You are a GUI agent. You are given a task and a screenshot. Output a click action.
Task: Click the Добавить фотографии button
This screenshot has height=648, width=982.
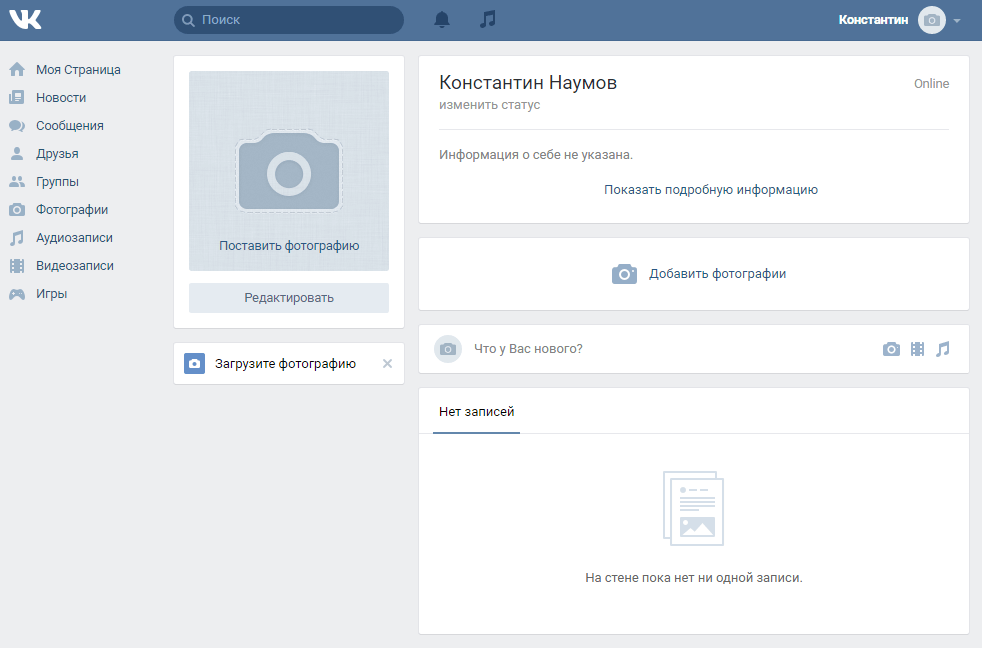tap(699, 274)
